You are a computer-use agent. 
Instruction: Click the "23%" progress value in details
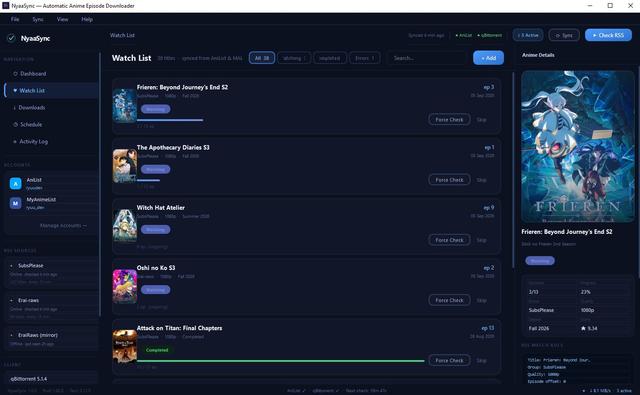coord(586,292)
